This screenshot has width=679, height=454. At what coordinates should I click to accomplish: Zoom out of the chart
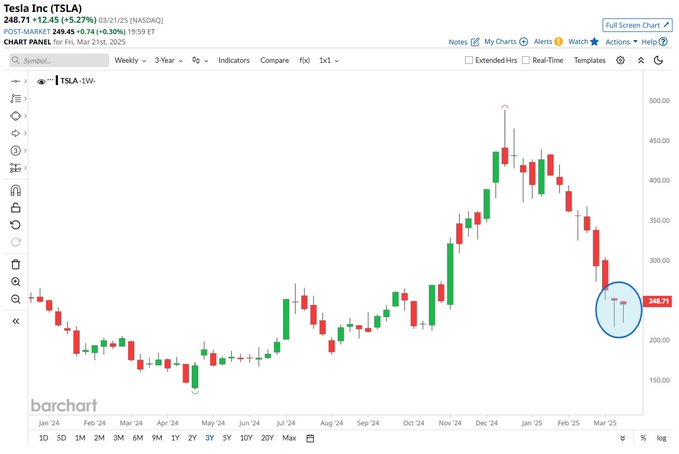click(16, 299)
